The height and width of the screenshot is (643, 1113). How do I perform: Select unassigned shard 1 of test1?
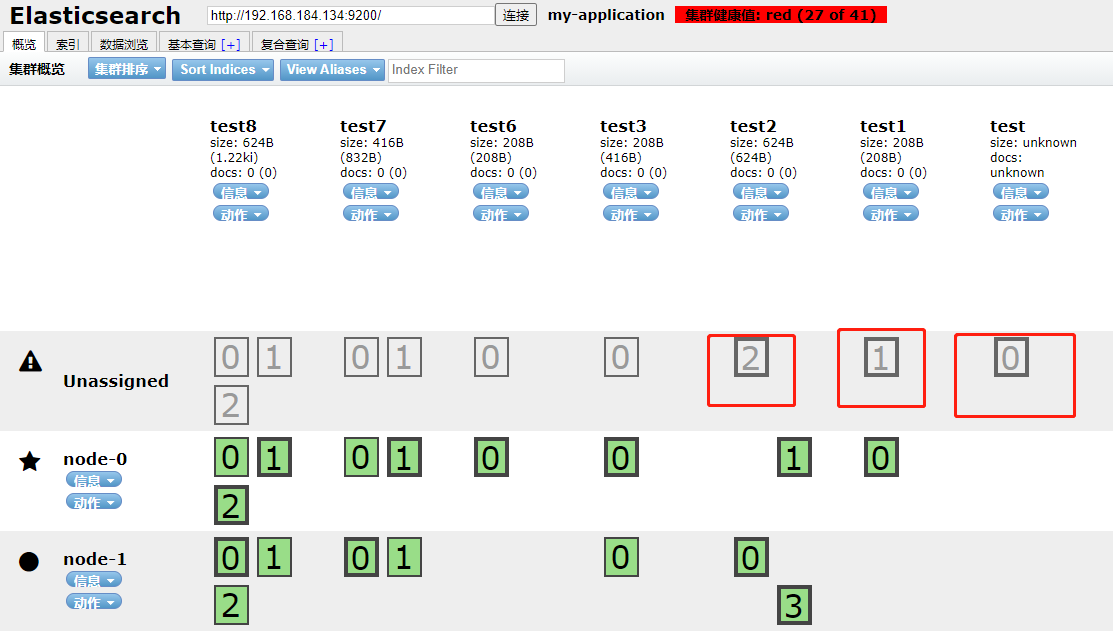tap(881, 357)
